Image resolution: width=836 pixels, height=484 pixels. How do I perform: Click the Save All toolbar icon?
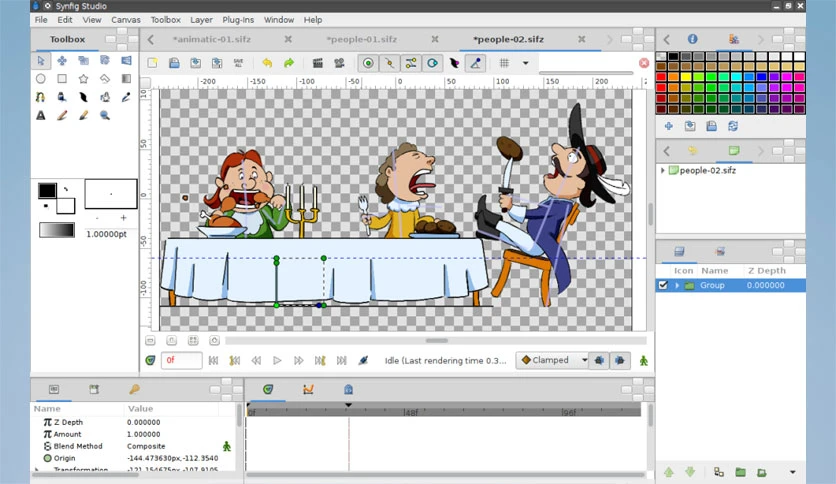click(238, 63)
